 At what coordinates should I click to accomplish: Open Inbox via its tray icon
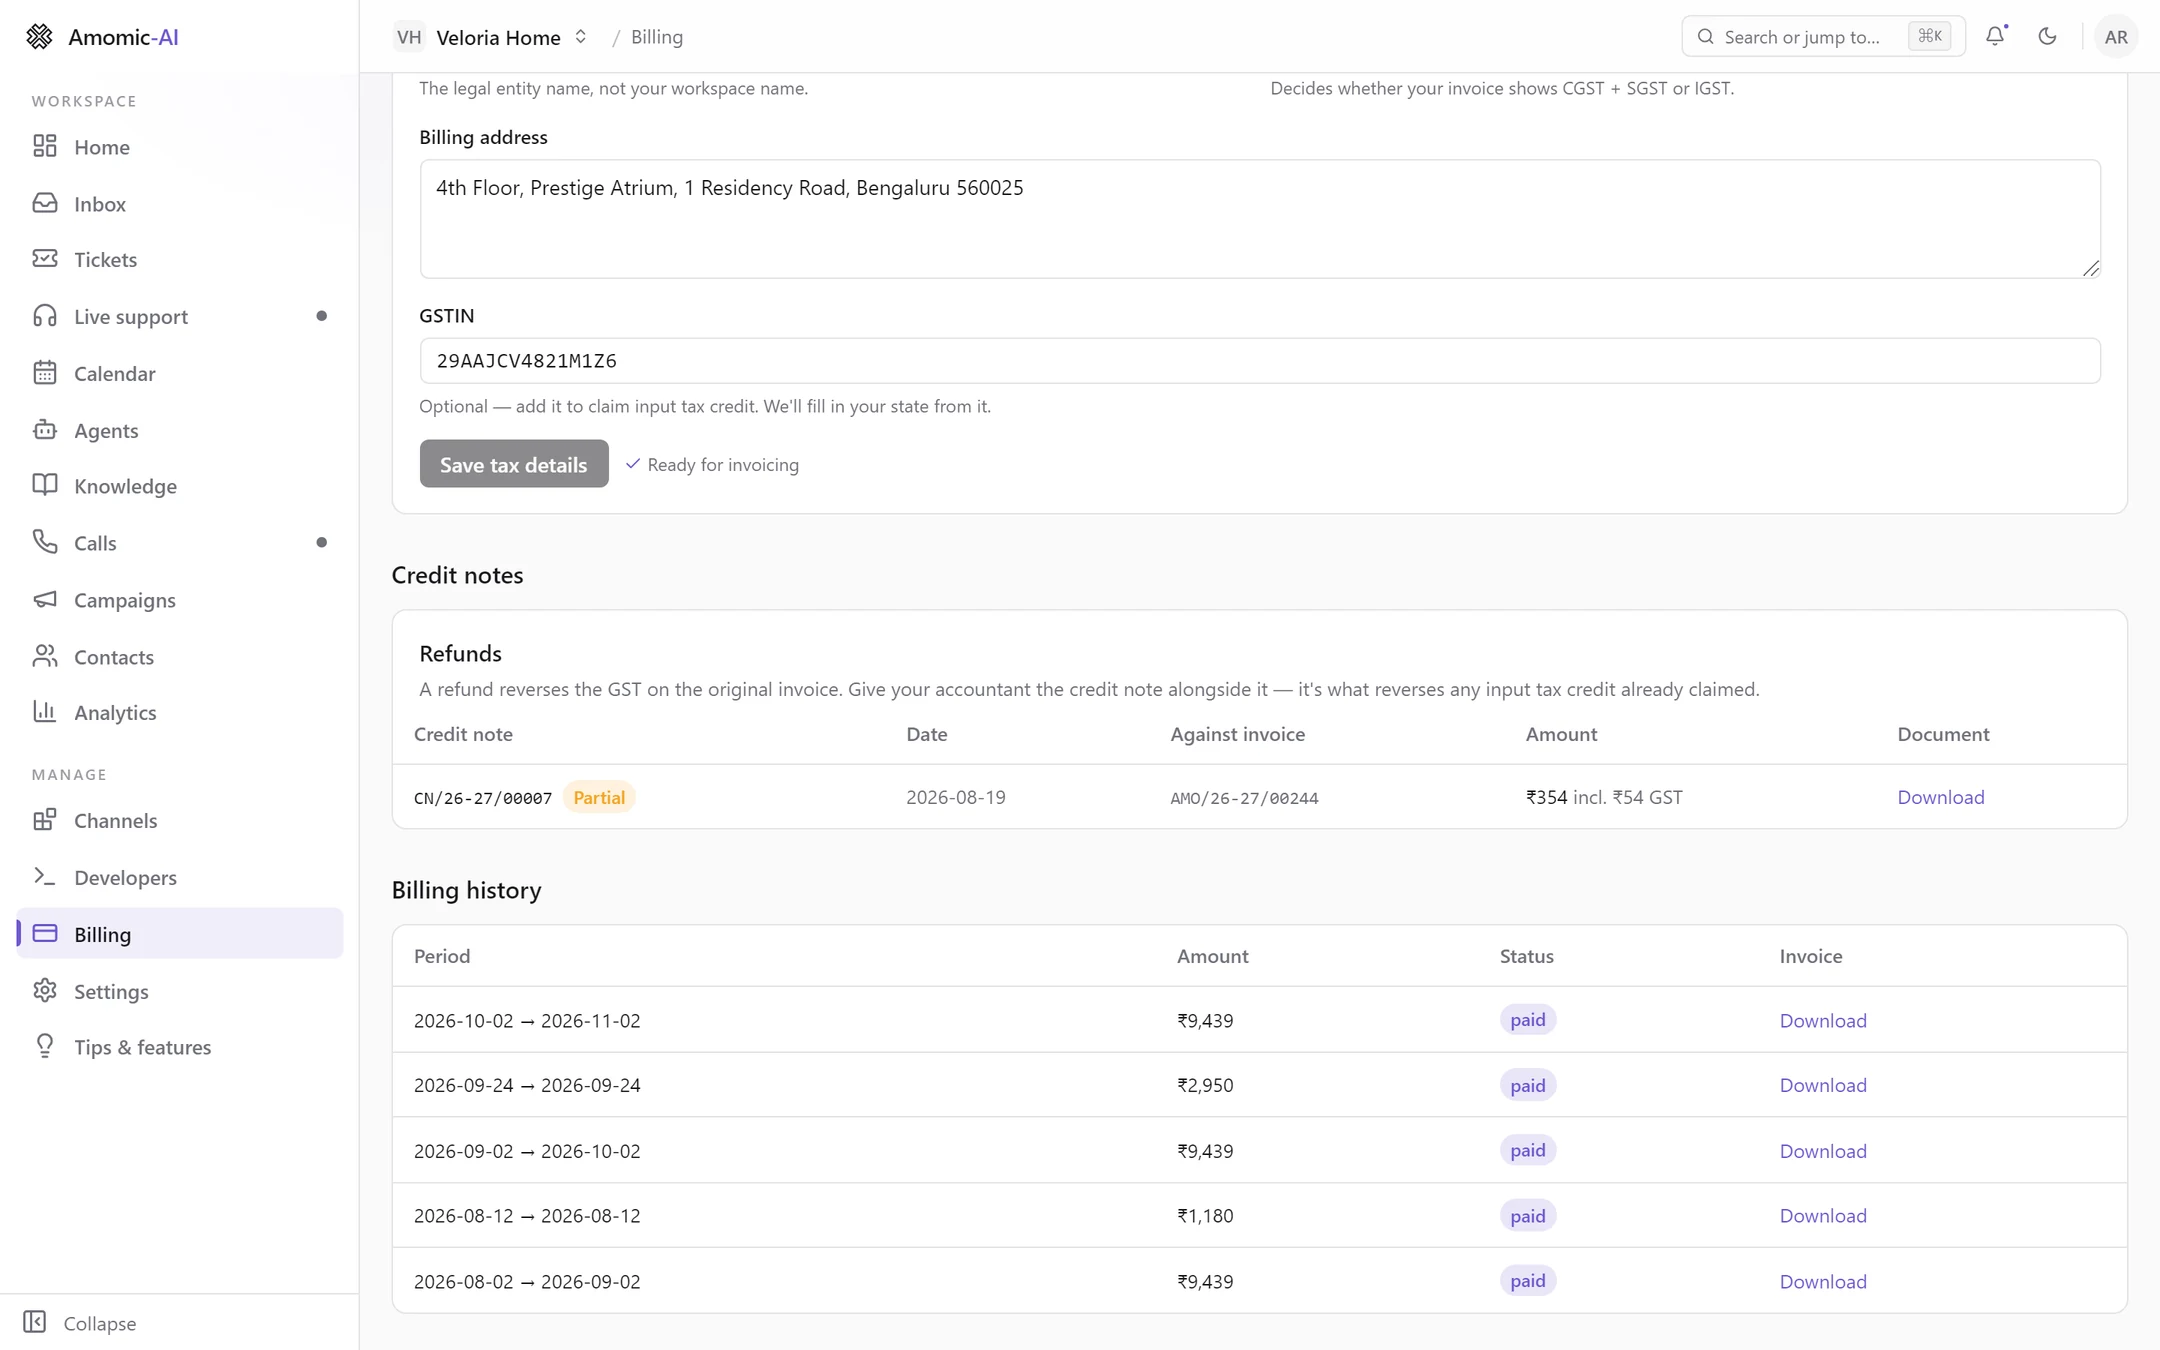(x=45, y=203)
